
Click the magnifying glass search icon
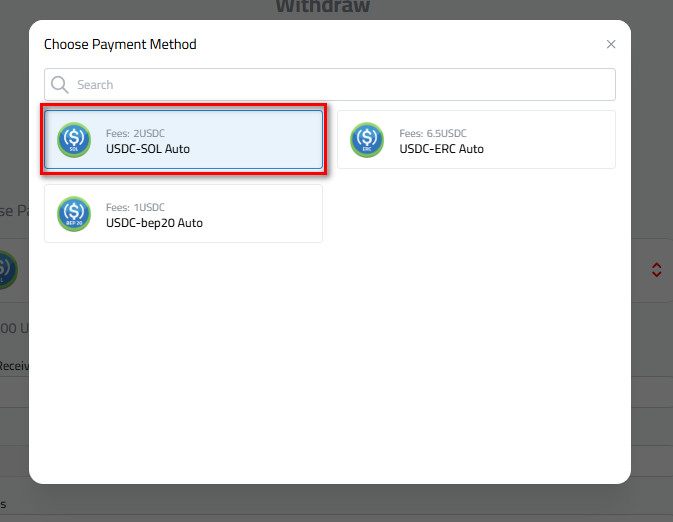(x=60, y=85)
